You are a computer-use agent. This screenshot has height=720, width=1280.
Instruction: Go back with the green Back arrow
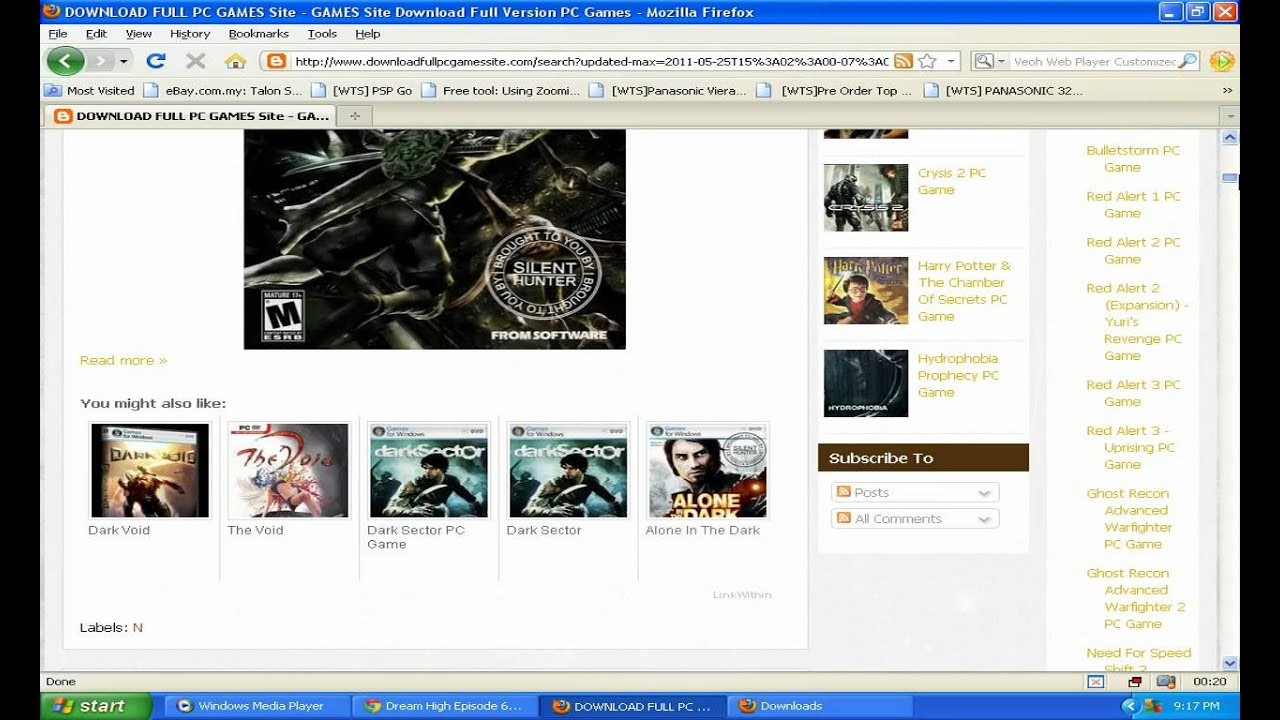(x=65, y=61)
